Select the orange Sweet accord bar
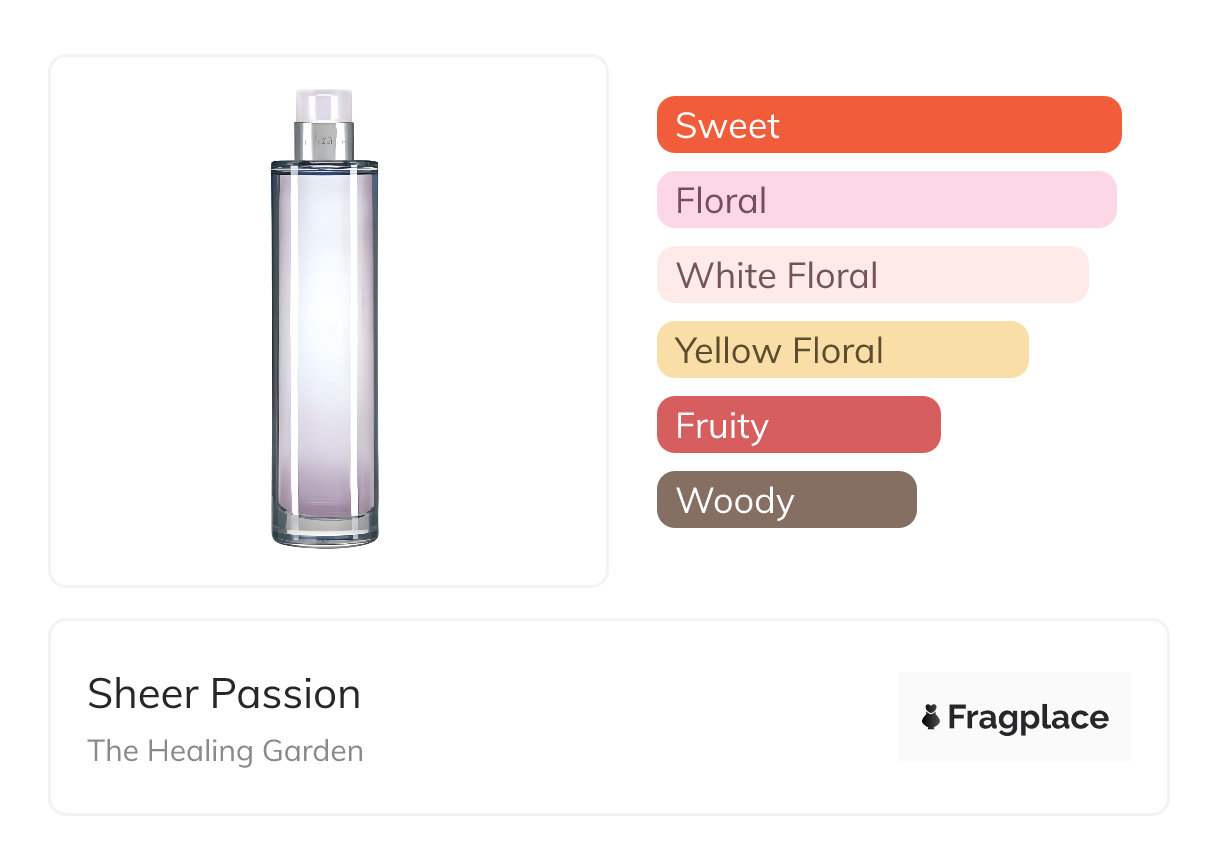The height and width of the screenshot is (864, 1218). [x=888, y=125]
